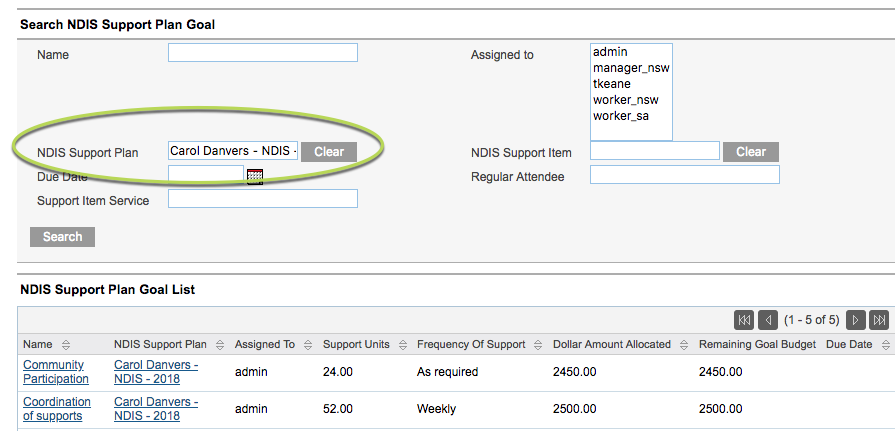Image resolution: width=895 pixels, height=431 pixels.
Task: Sort by Assigned To column arrows
Action: tap(308, 345)
